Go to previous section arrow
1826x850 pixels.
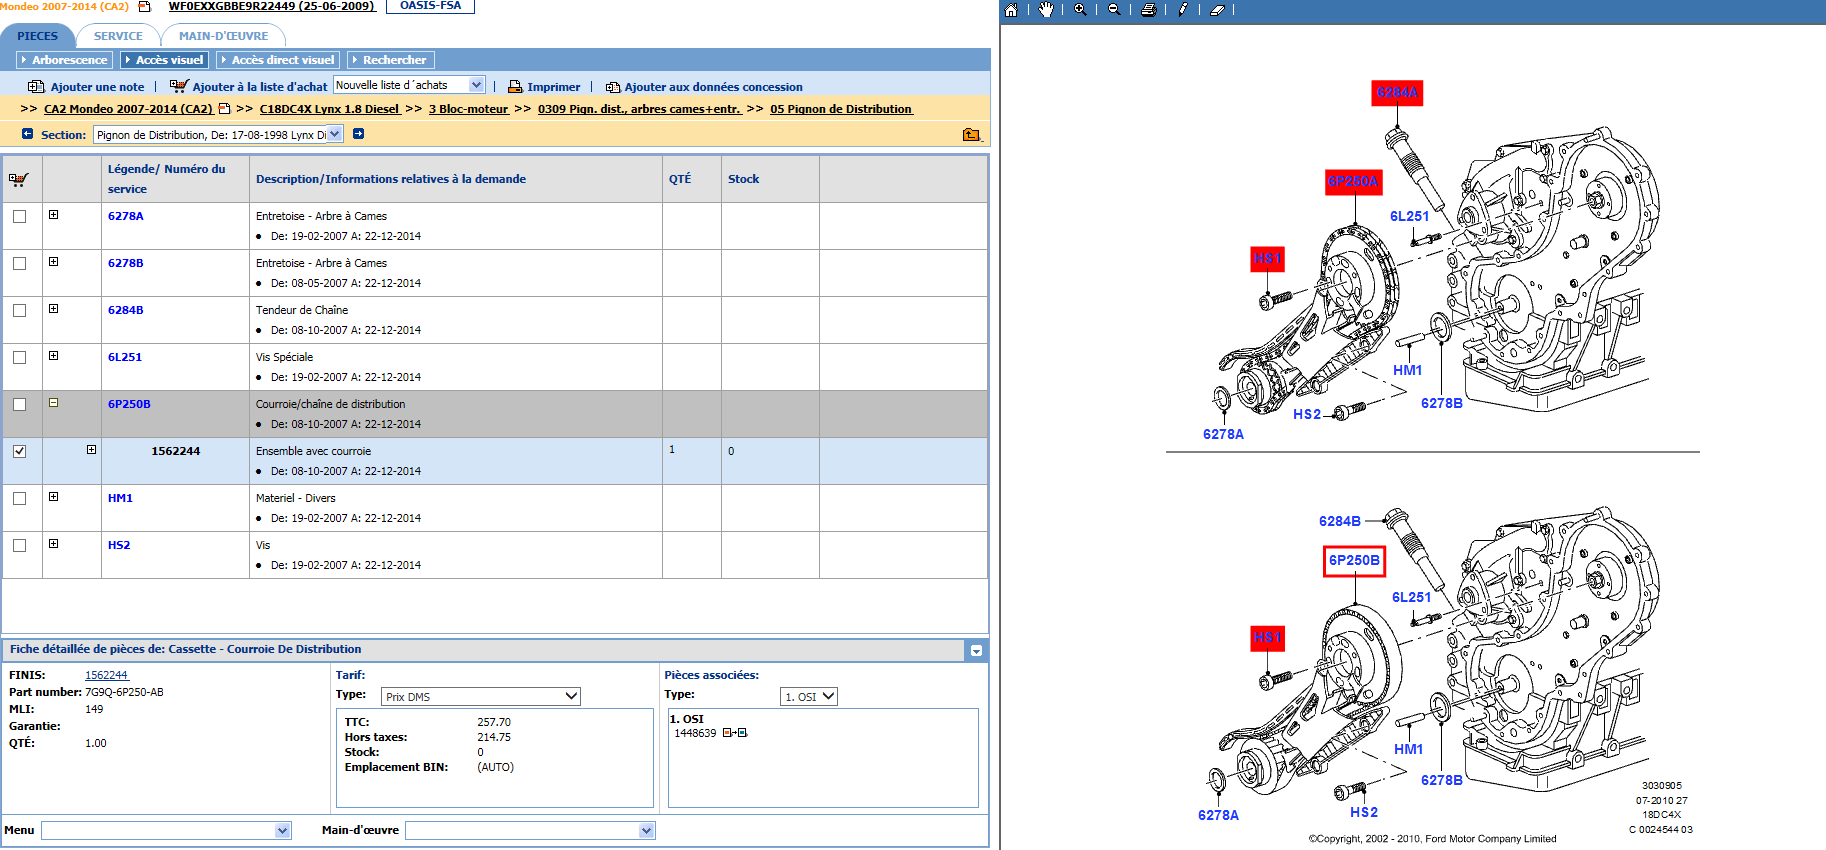tap(27, 134)
